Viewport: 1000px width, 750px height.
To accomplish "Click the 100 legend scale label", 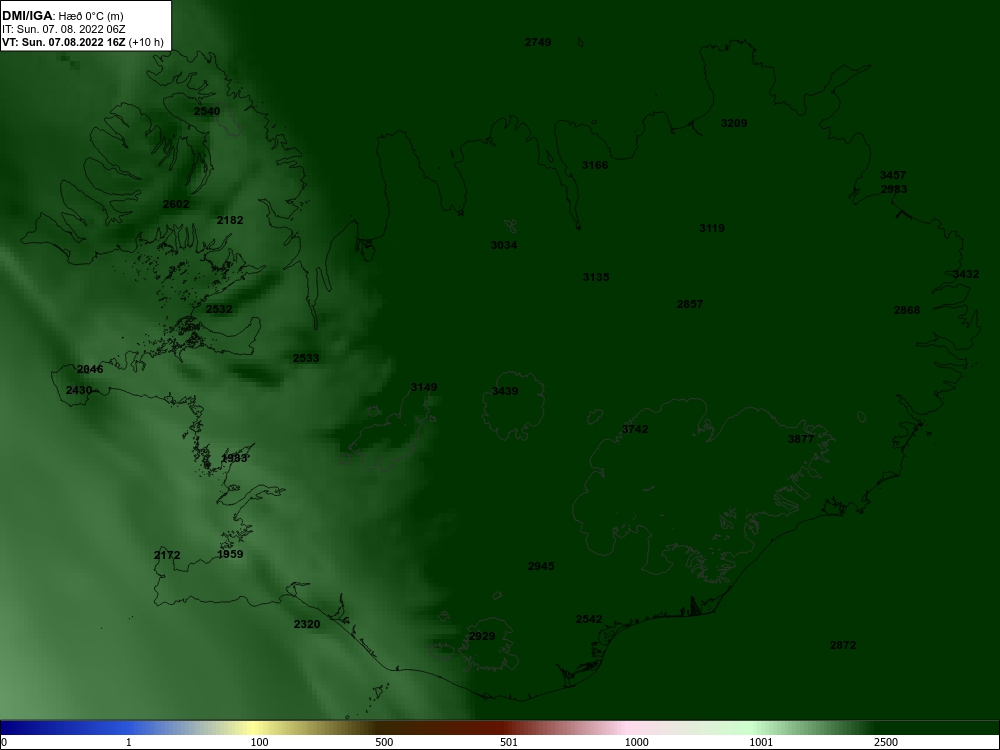I will coord(259,742).
